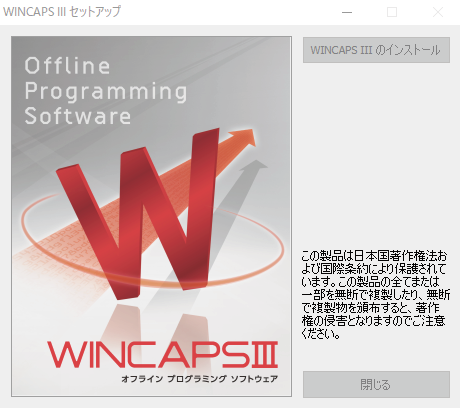Click the 'Software' heading text
The width and height of the screenshot is (460, 408).
coord(78,116)
